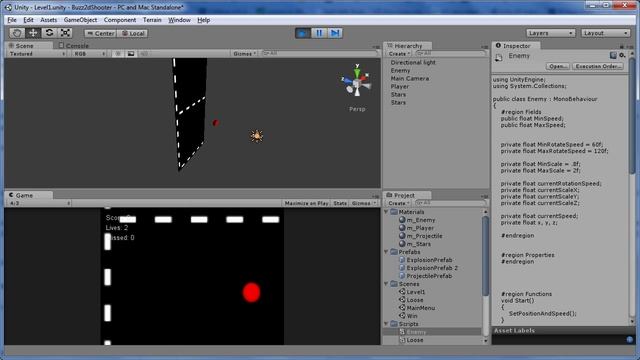Select the Level1 scene asset
This screenshot has width=640, height=360.
(x=412, y=292)
